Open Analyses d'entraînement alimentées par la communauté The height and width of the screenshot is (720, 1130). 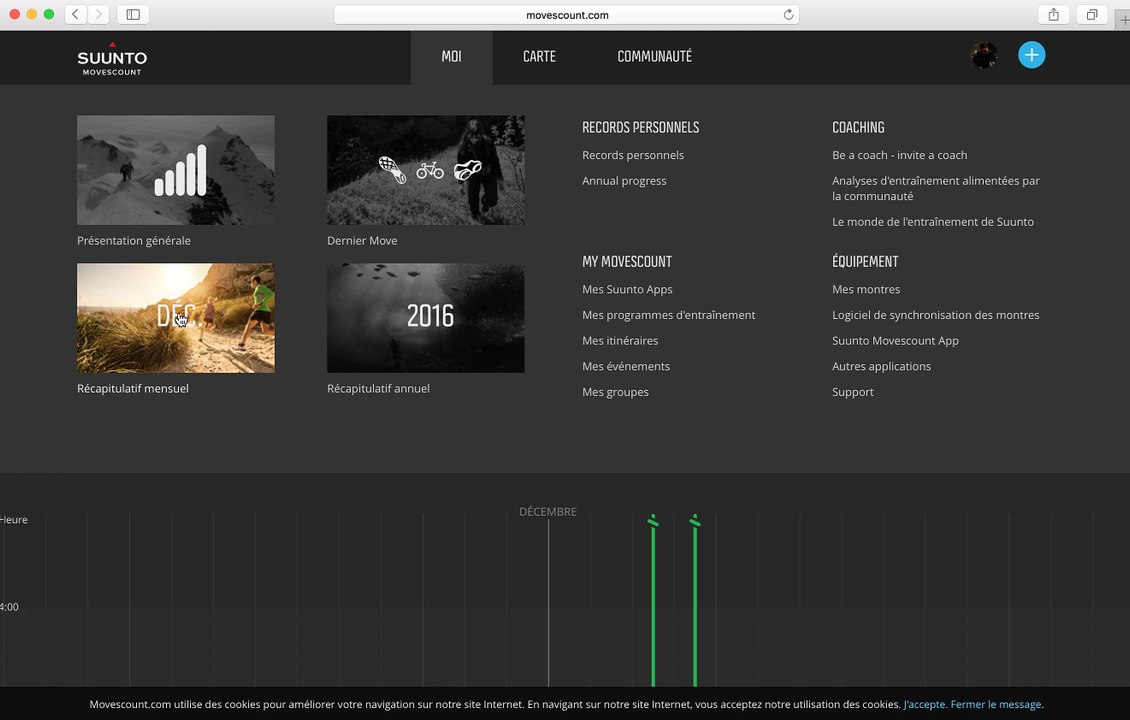point(936,188)
